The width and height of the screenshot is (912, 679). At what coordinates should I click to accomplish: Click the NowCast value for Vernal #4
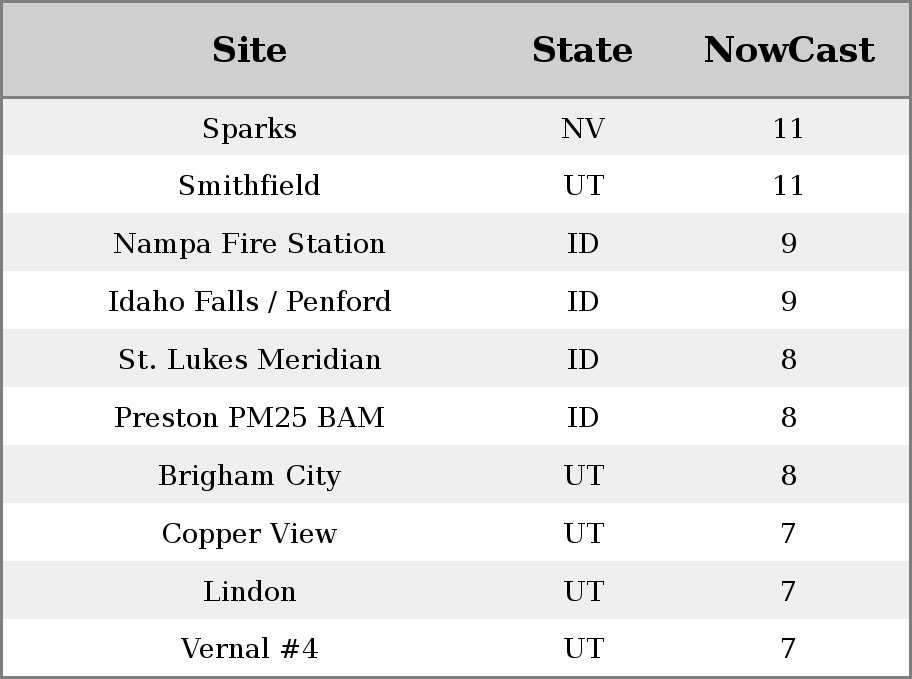coord(788,650)
